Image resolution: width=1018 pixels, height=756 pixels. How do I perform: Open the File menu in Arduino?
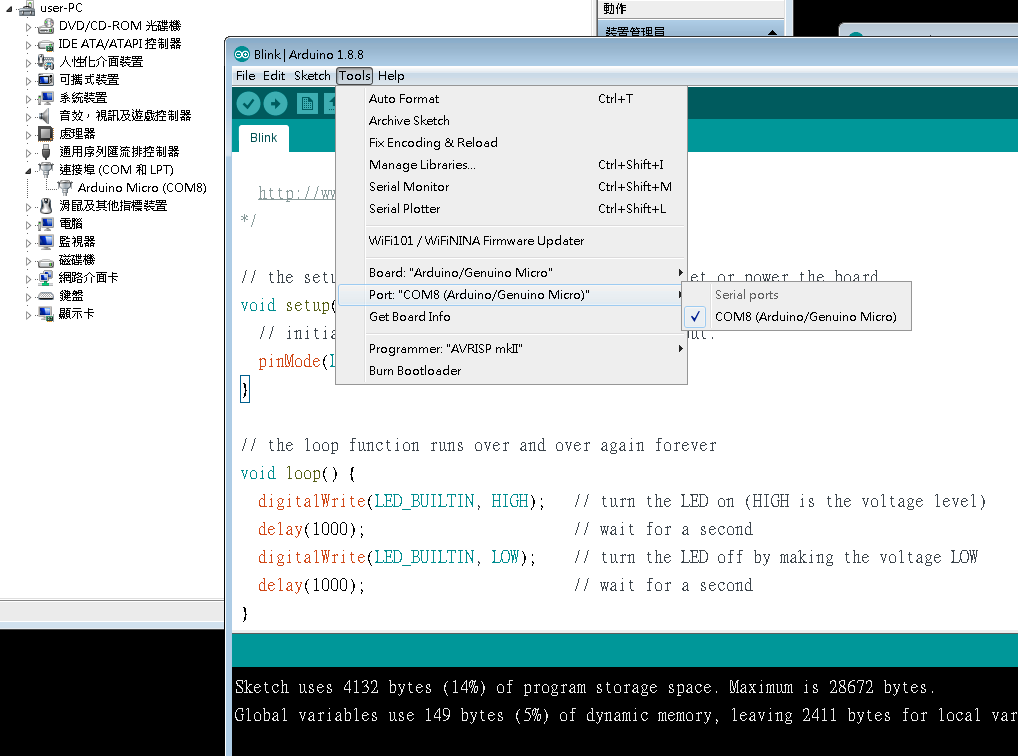click(245, 76)
